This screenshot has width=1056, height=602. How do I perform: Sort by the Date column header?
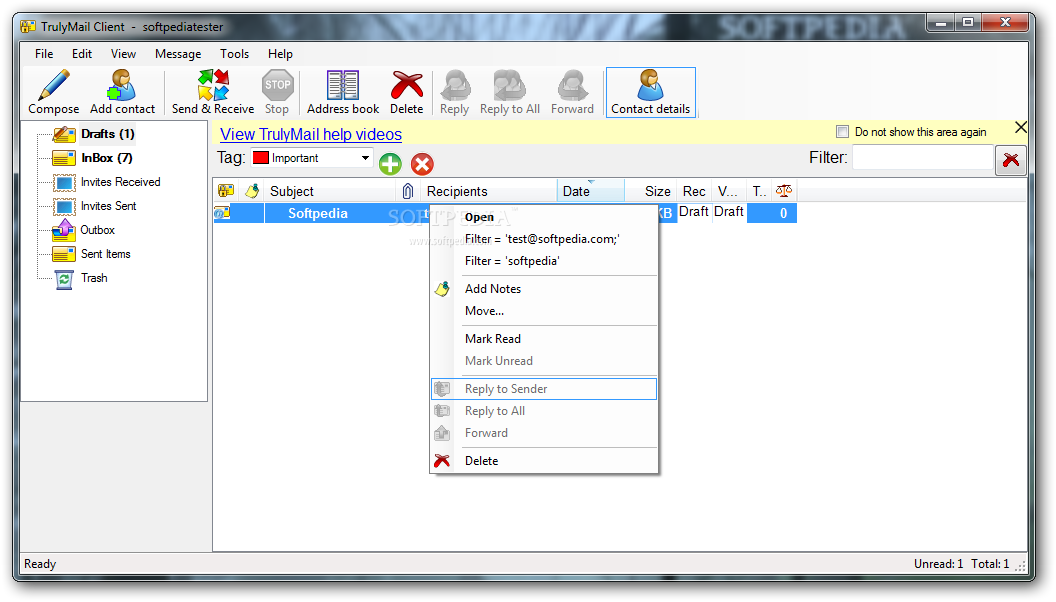(x=591, y=191)
